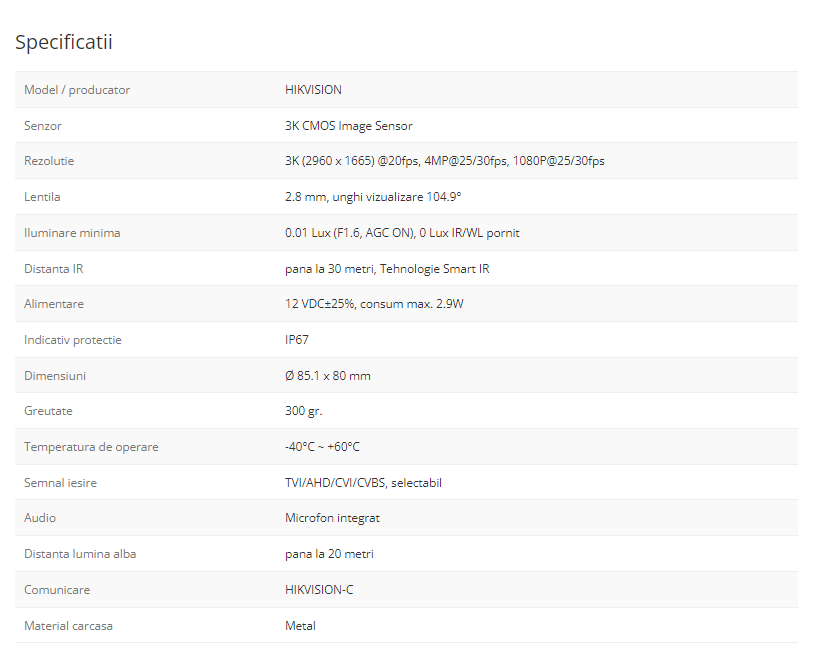Image resolution: width=813 pixels, height=671 pixels.
Task: Click the Senzor row label
Action: tap(43, 126)
